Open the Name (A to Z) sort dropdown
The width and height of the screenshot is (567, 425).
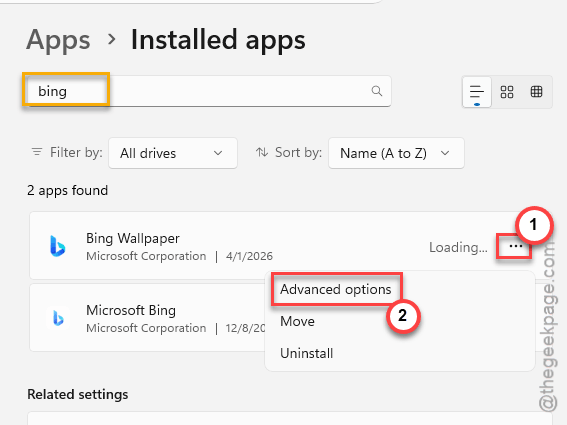click(x=396, y=153)
